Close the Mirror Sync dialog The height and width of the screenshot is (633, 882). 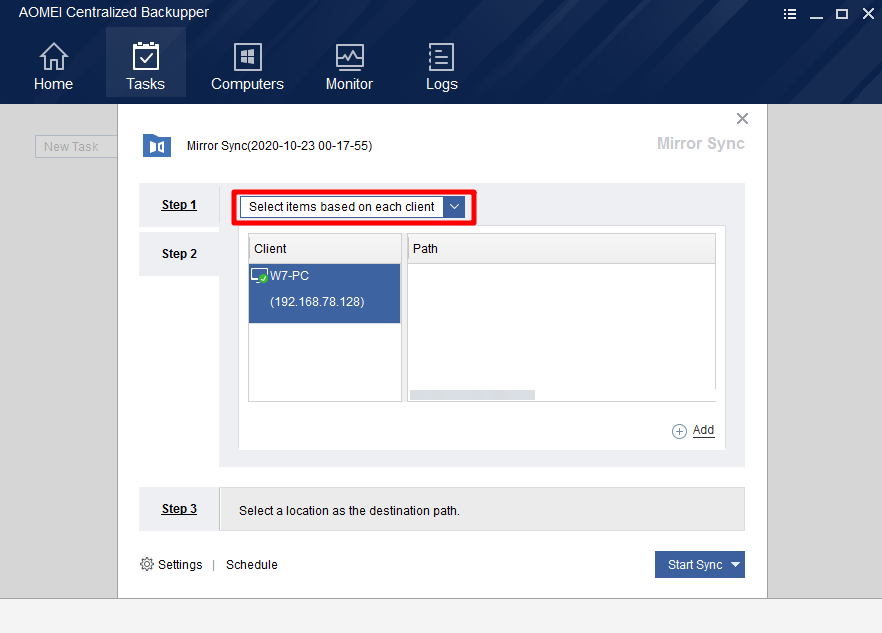742,118
